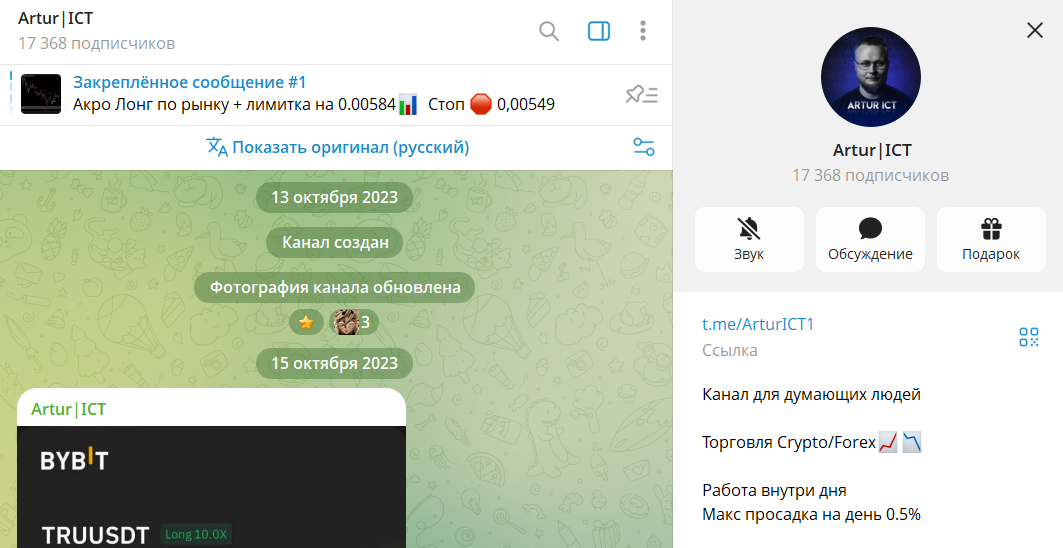
Task: Click the 'Канал для думающих людей' description
Action: (811, 394)
